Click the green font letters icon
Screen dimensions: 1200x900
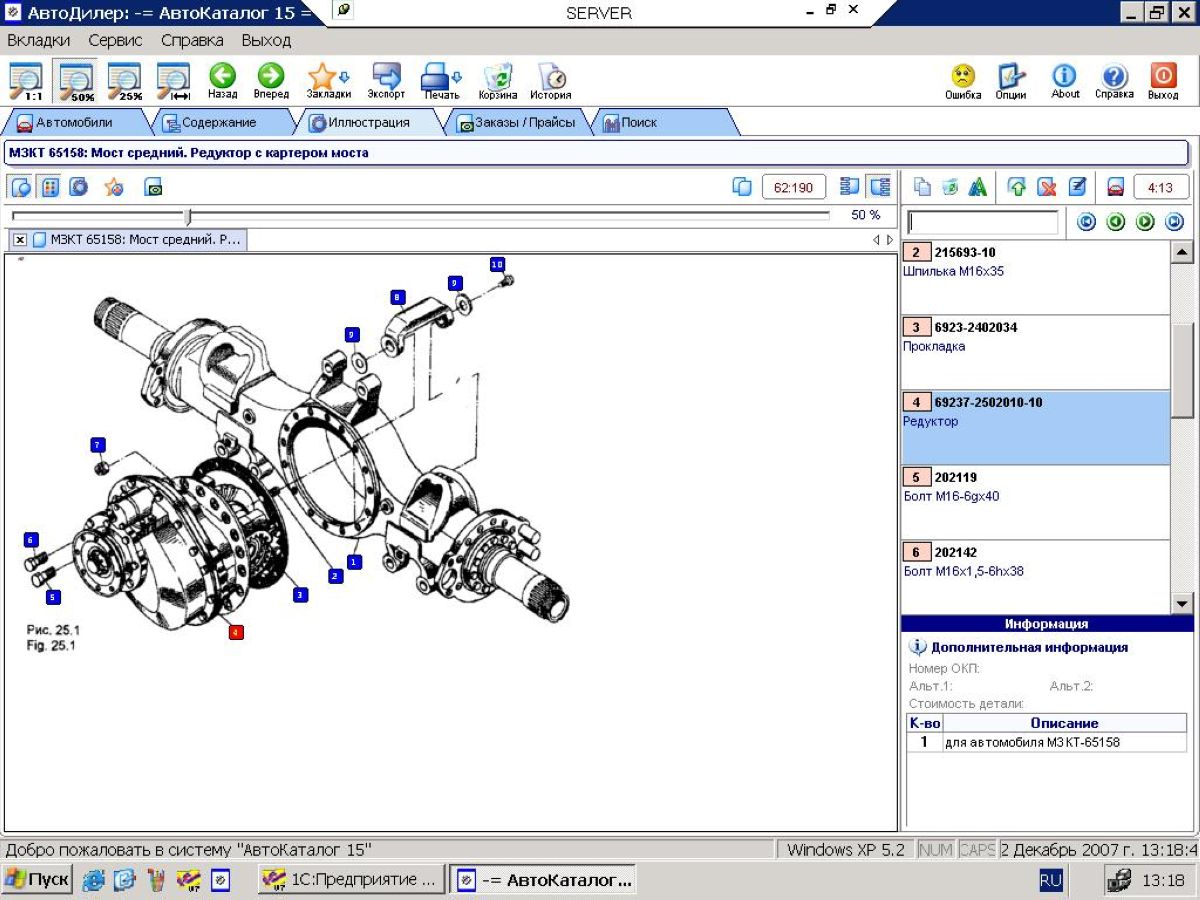978,187
